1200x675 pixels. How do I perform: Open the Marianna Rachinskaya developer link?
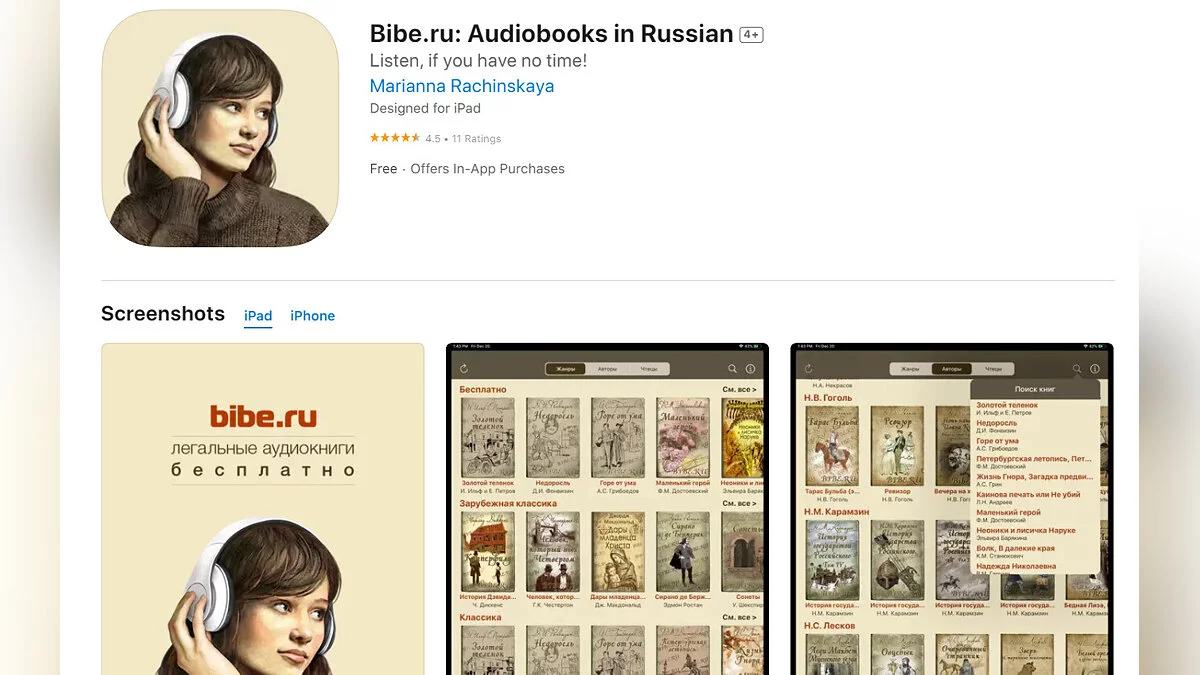tap(461, 86)
